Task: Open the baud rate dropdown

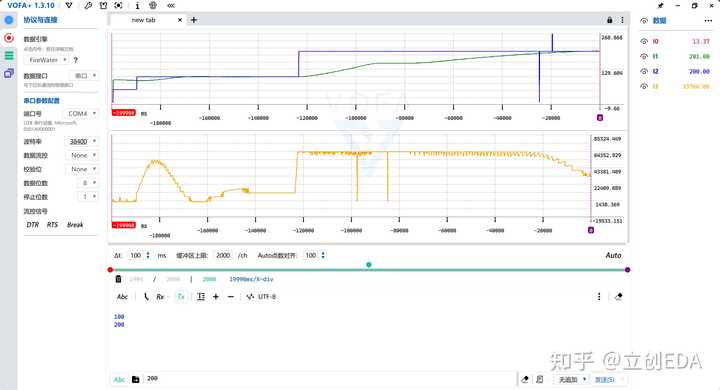Action: pos(81,141)
